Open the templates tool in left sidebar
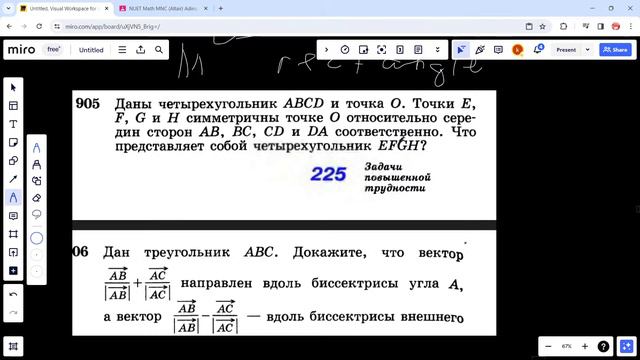The height and width of the screenshot is (360, 640). tap(13, 106)
